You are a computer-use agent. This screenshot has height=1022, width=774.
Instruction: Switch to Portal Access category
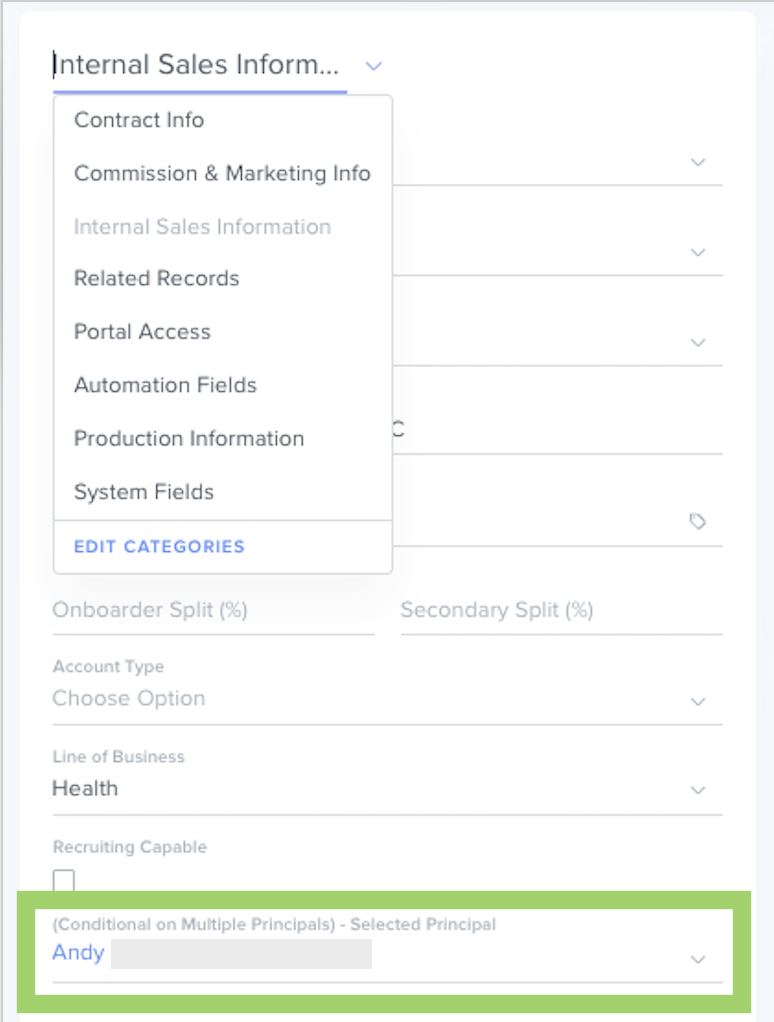click(x=142, y=332)
